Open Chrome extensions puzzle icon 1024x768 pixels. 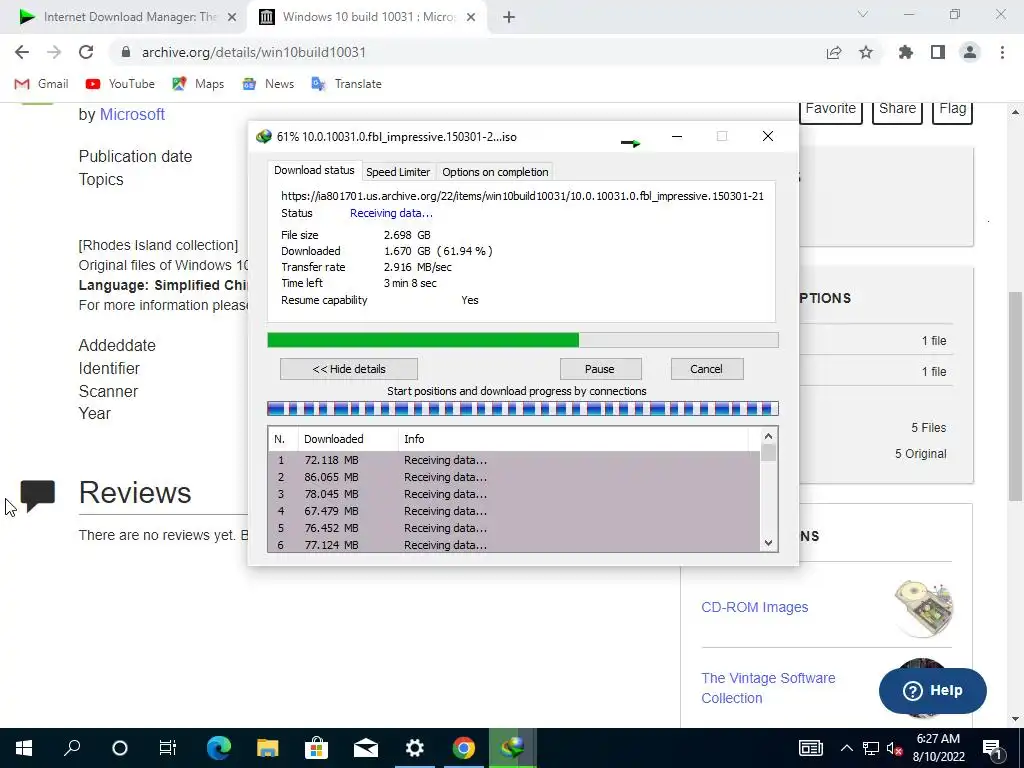click(x=906, y=52)
